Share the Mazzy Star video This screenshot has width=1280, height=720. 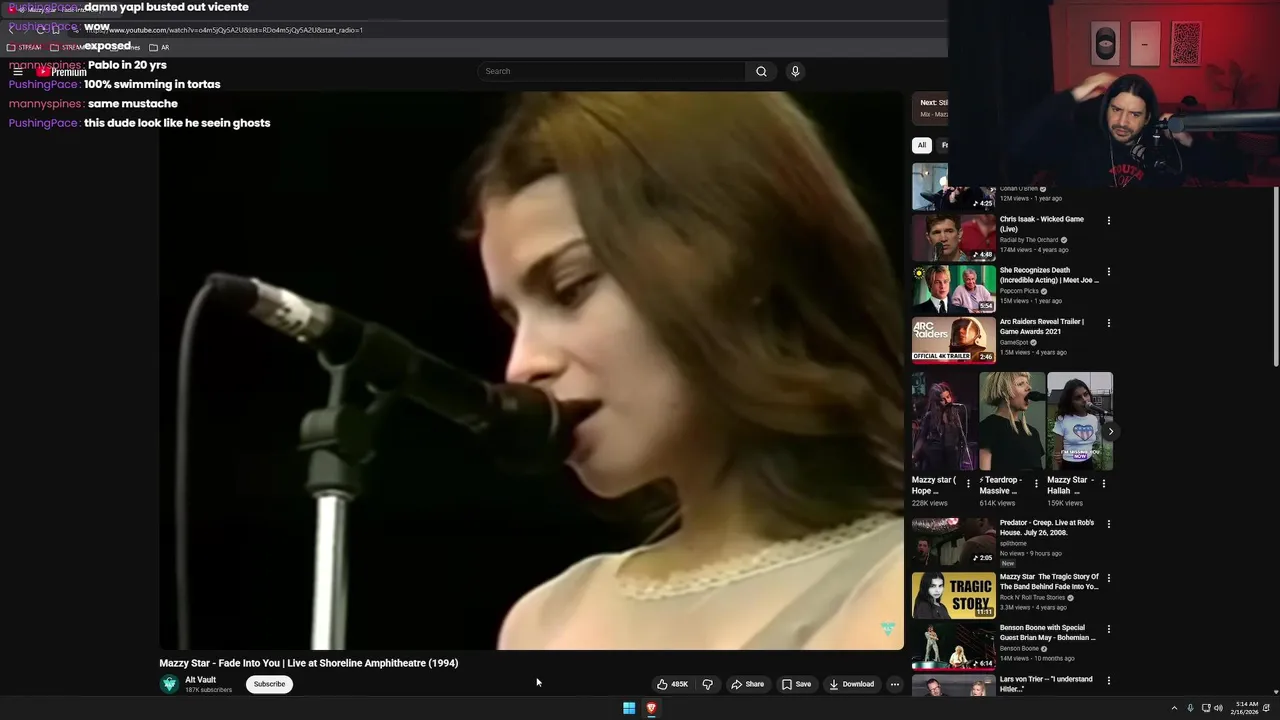747,684
